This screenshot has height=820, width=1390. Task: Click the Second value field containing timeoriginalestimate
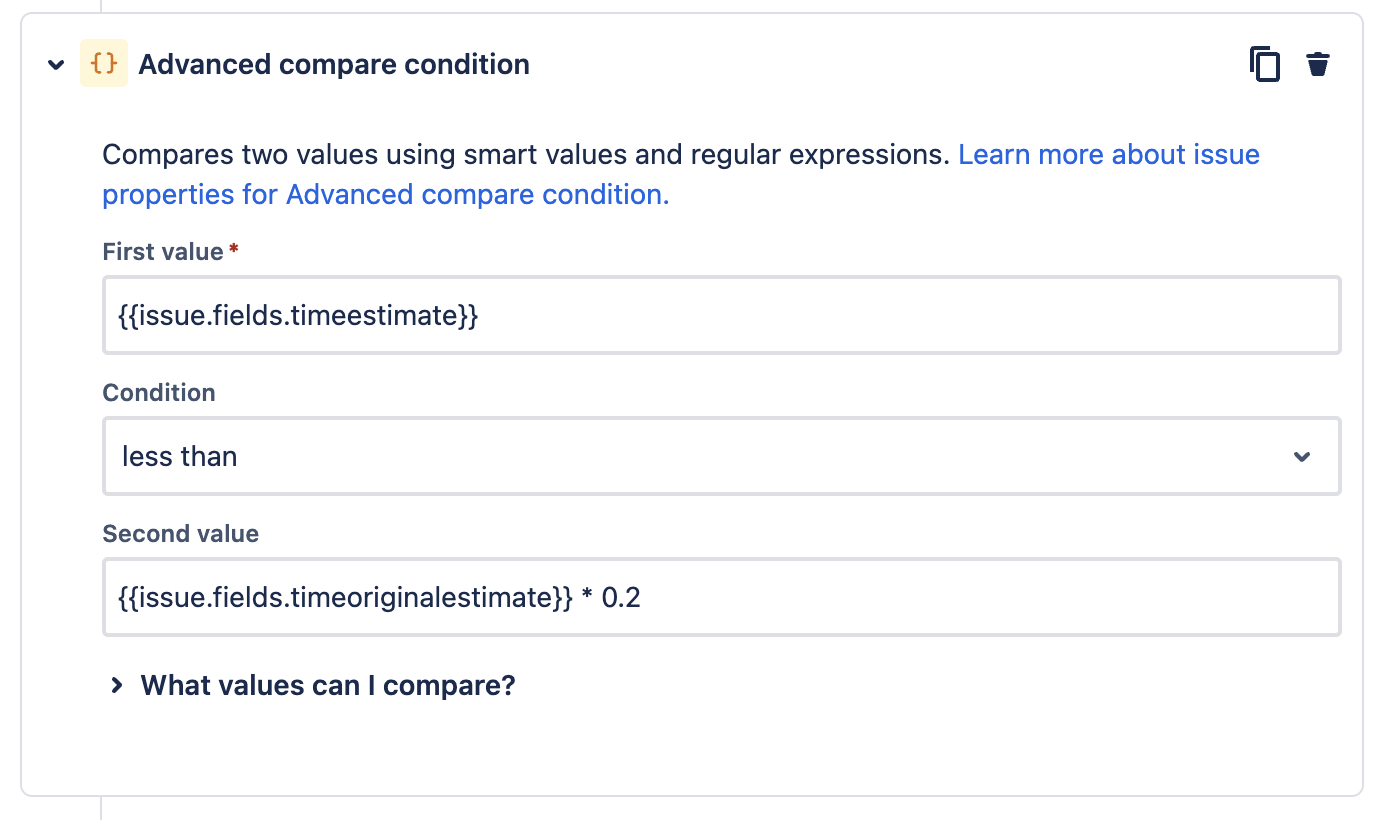pyautogui.click(x=720, y=595)
